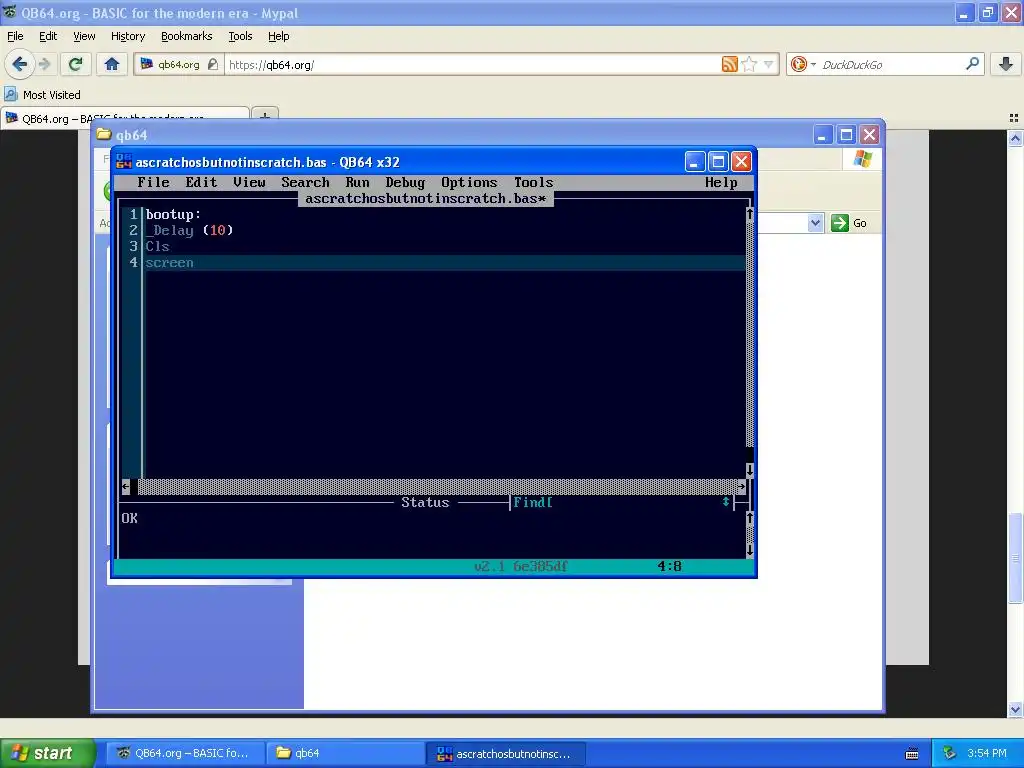This screenshot has width=1024, height=768.
Task: Open the QB64 IDE Options menu
Action: (469, 182)
